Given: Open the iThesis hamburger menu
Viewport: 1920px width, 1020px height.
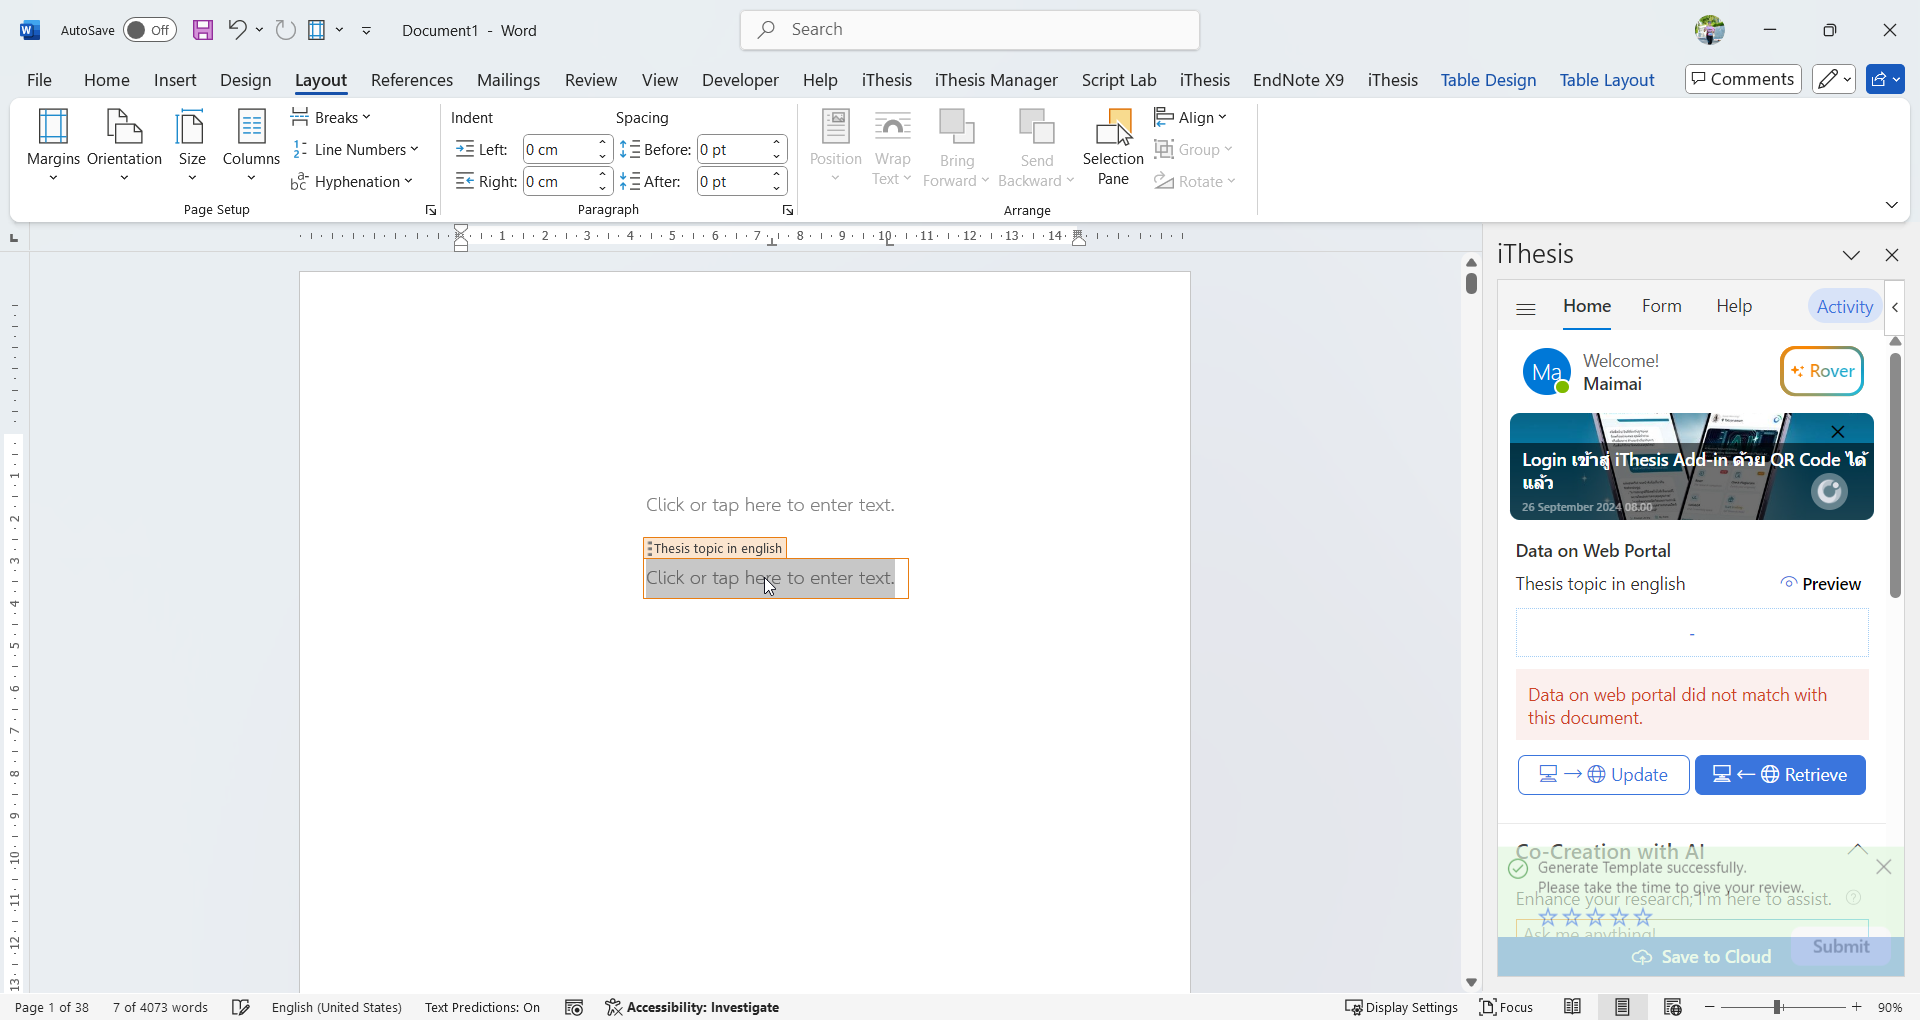Looking at the screenshot, I should [x=1526, y=309].
